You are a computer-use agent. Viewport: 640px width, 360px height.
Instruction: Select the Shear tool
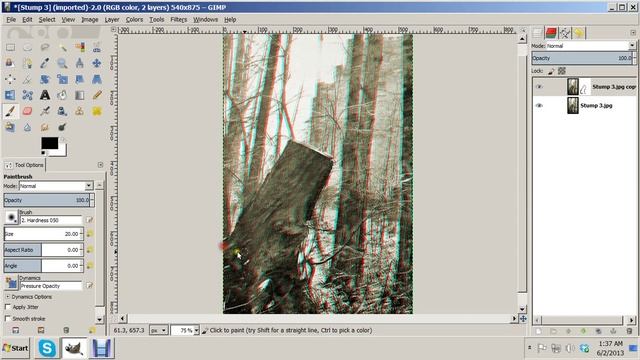coord(79,79)
